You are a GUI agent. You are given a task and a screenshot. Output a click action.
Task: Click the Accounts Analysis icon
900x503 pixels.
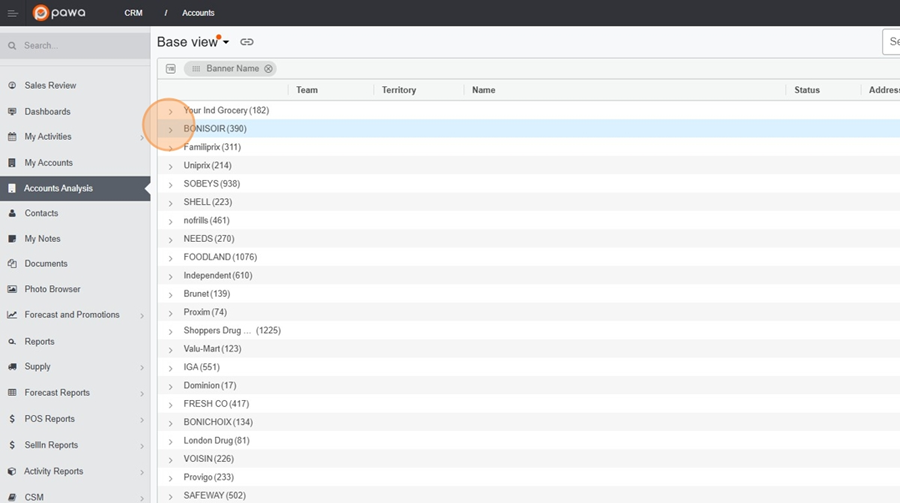point(12,188)
